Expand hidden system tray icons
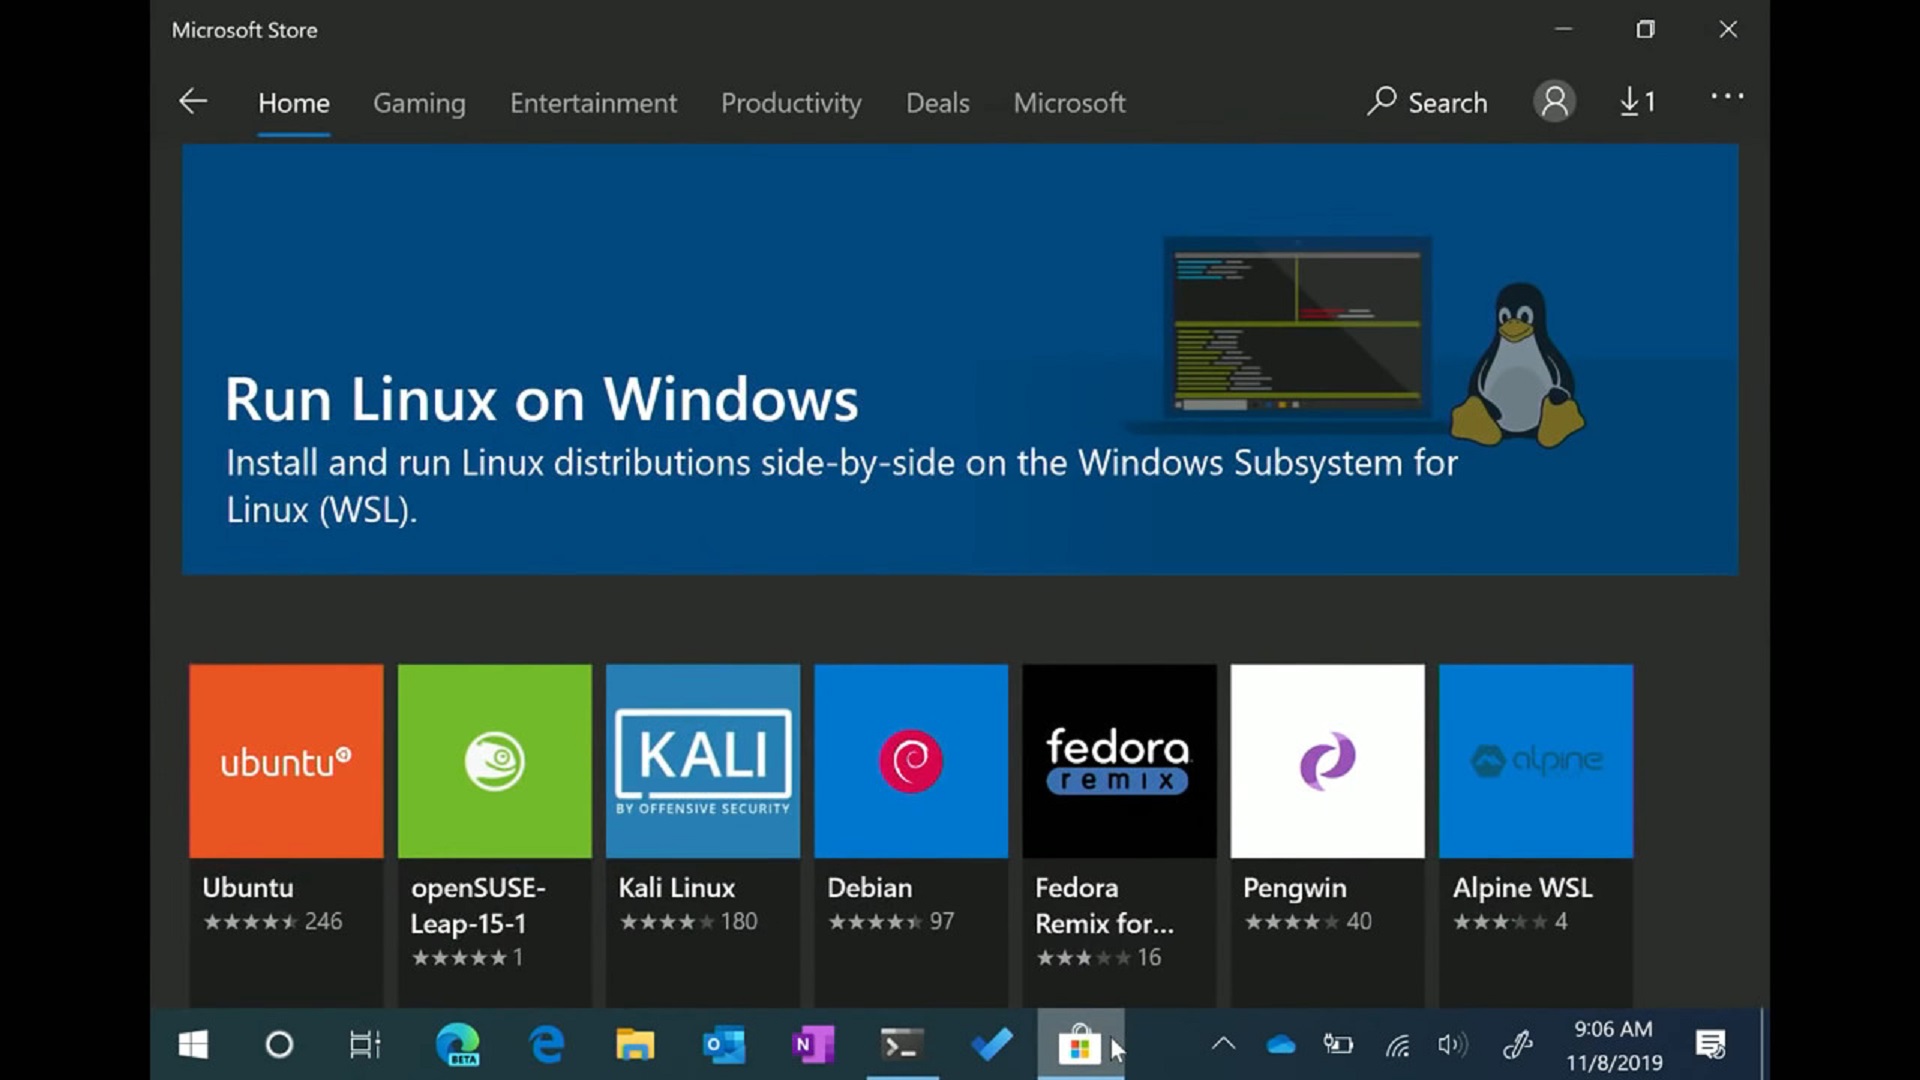The width and height of the screenshot is (1920, 1080). click(1223, 1045)
